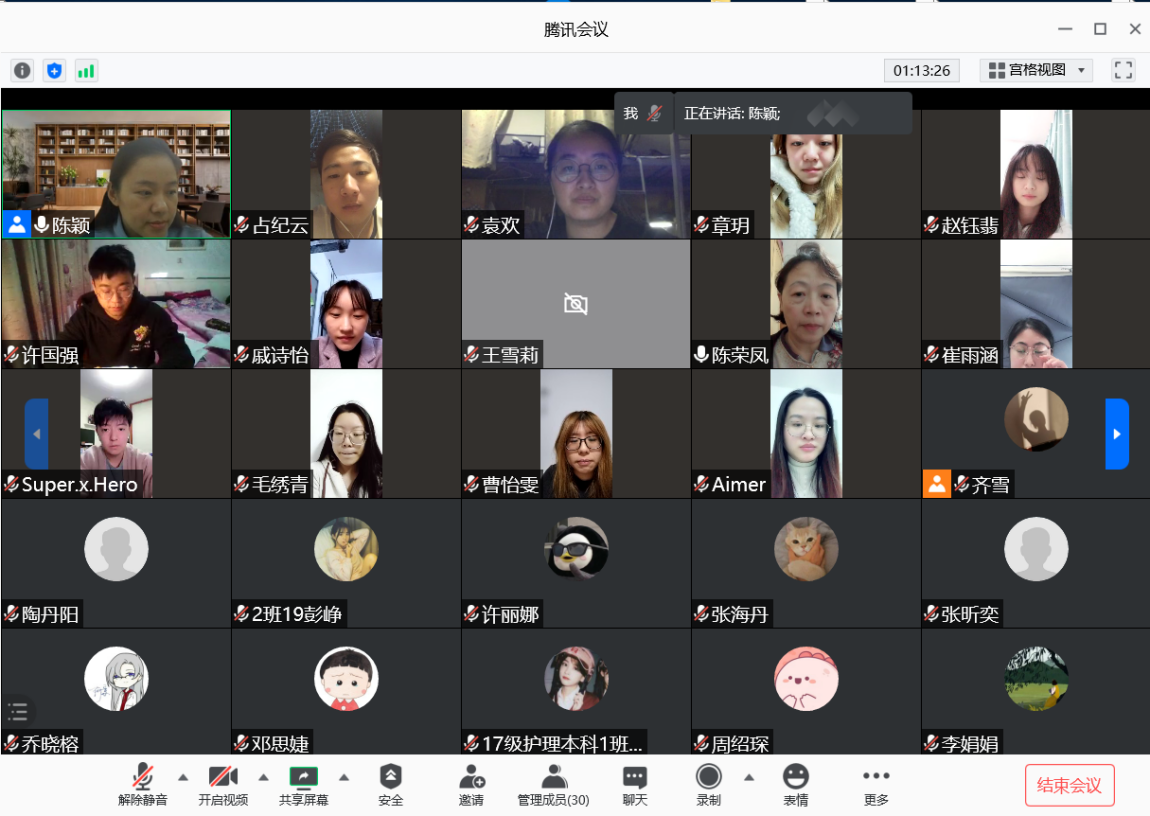
Task: Click the red 结束会议 button
Action: click(1069, 785)
